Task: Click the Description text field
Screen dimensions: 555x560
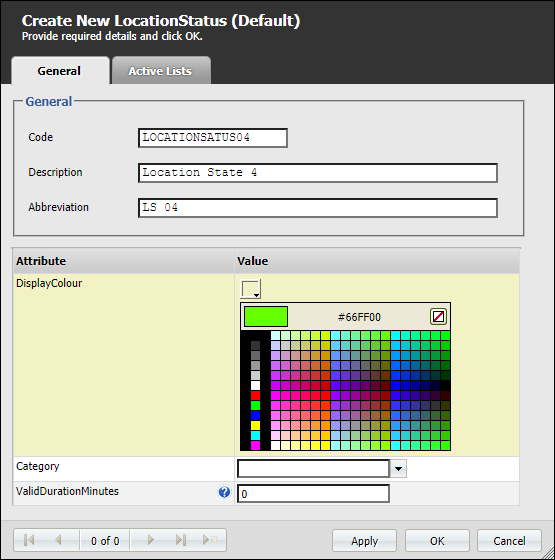Action: (x=318, y=173)
